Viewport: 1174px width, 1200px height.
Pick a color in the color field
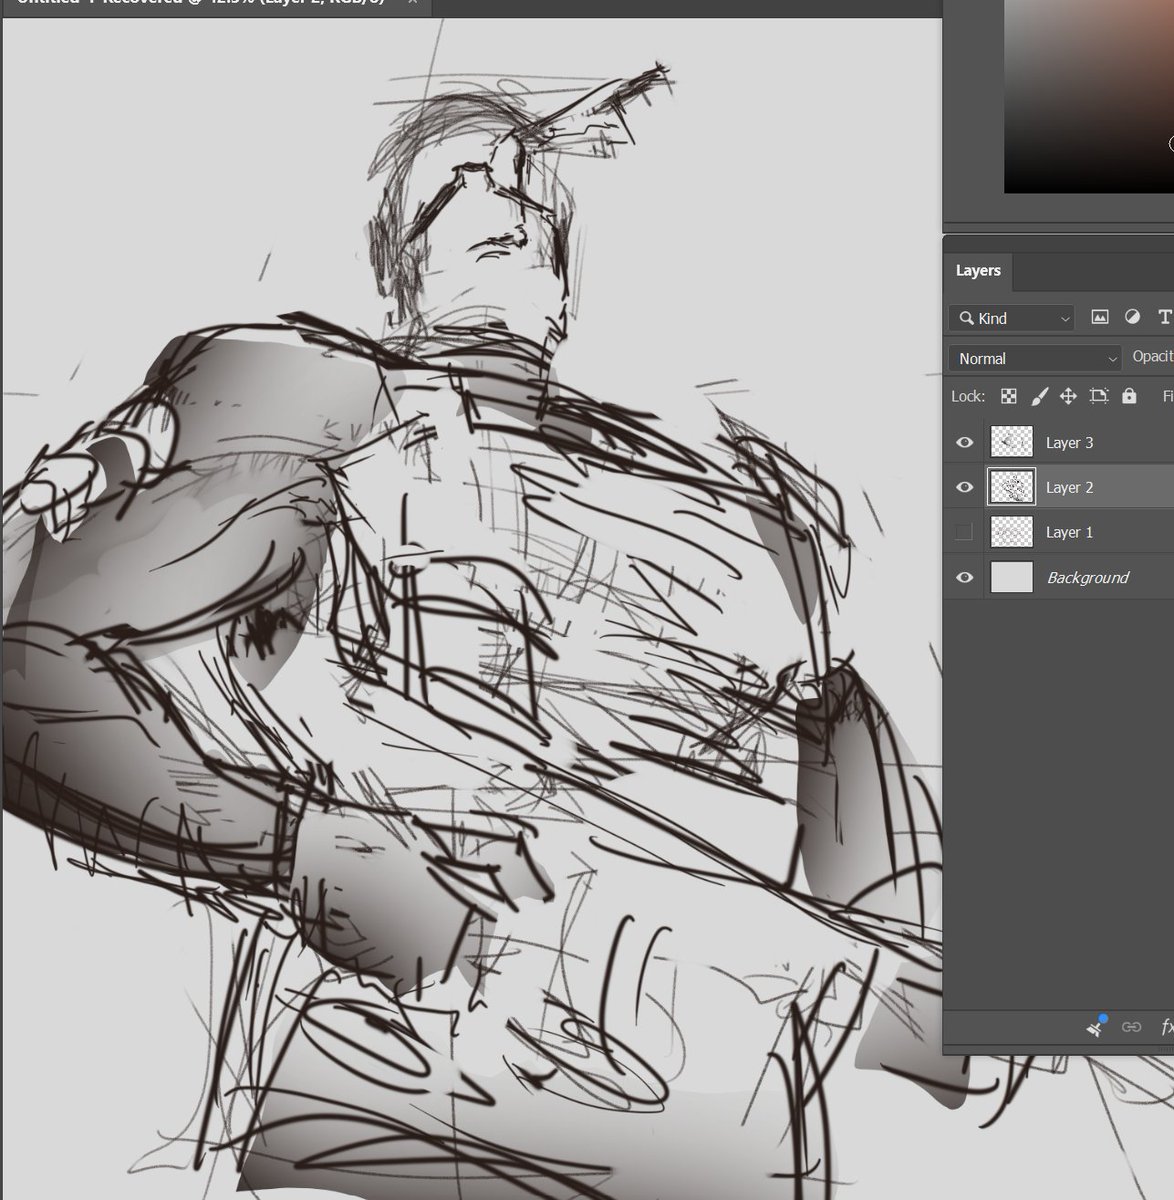1089,95
